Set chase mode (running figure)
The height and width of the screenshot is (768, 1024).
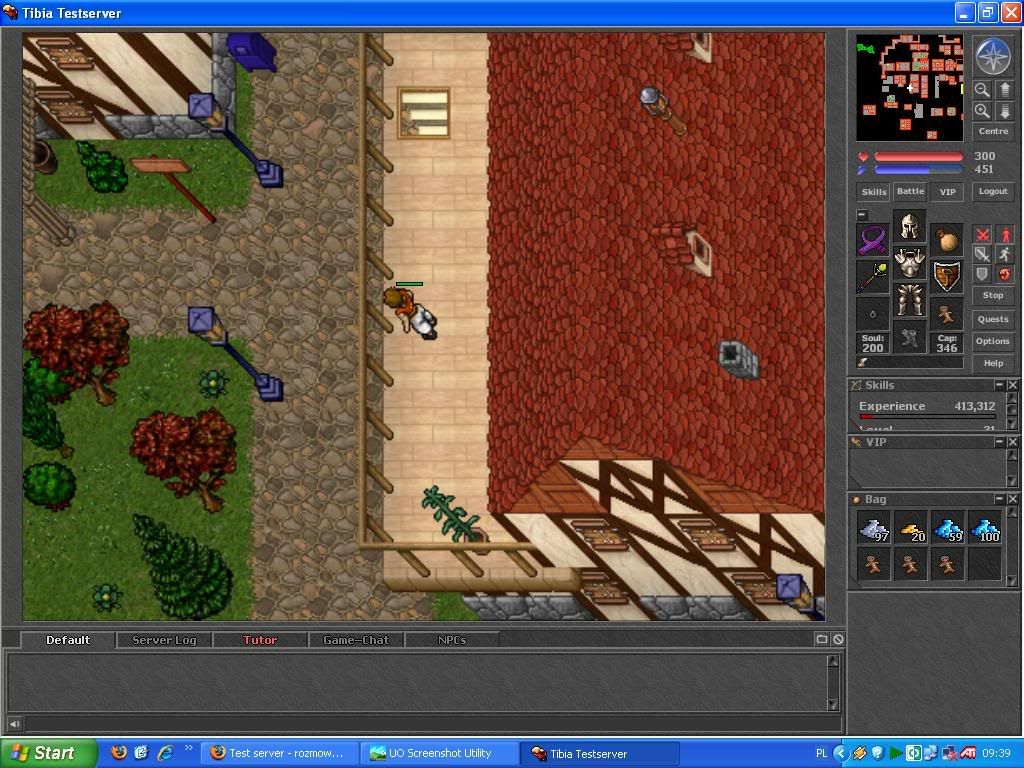(1005, 254)
